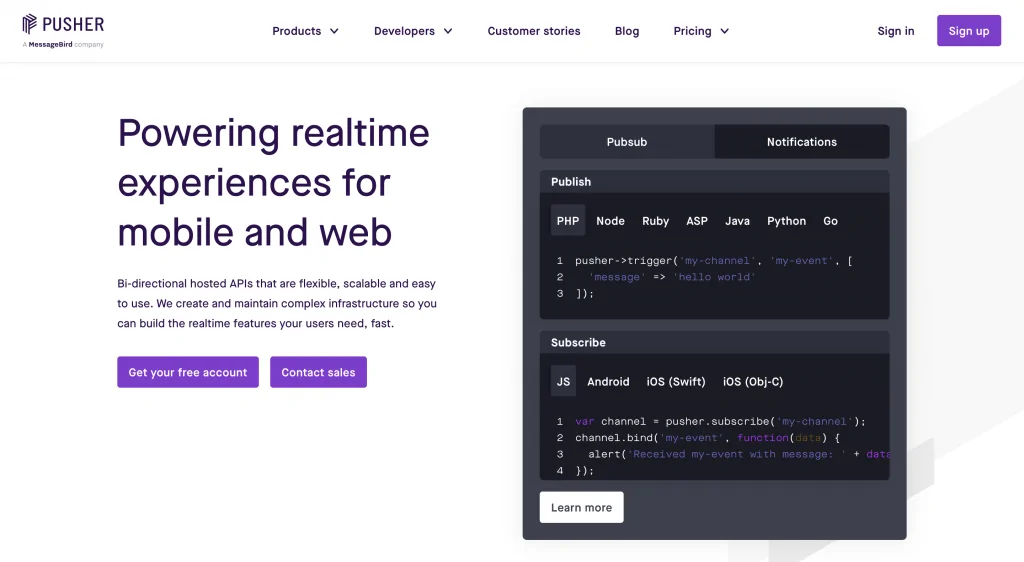Click 'A MessageBird company' tagline
The width and height of the screenshot is (1024, 562).
pyautogui.click(x=63, y=44)
